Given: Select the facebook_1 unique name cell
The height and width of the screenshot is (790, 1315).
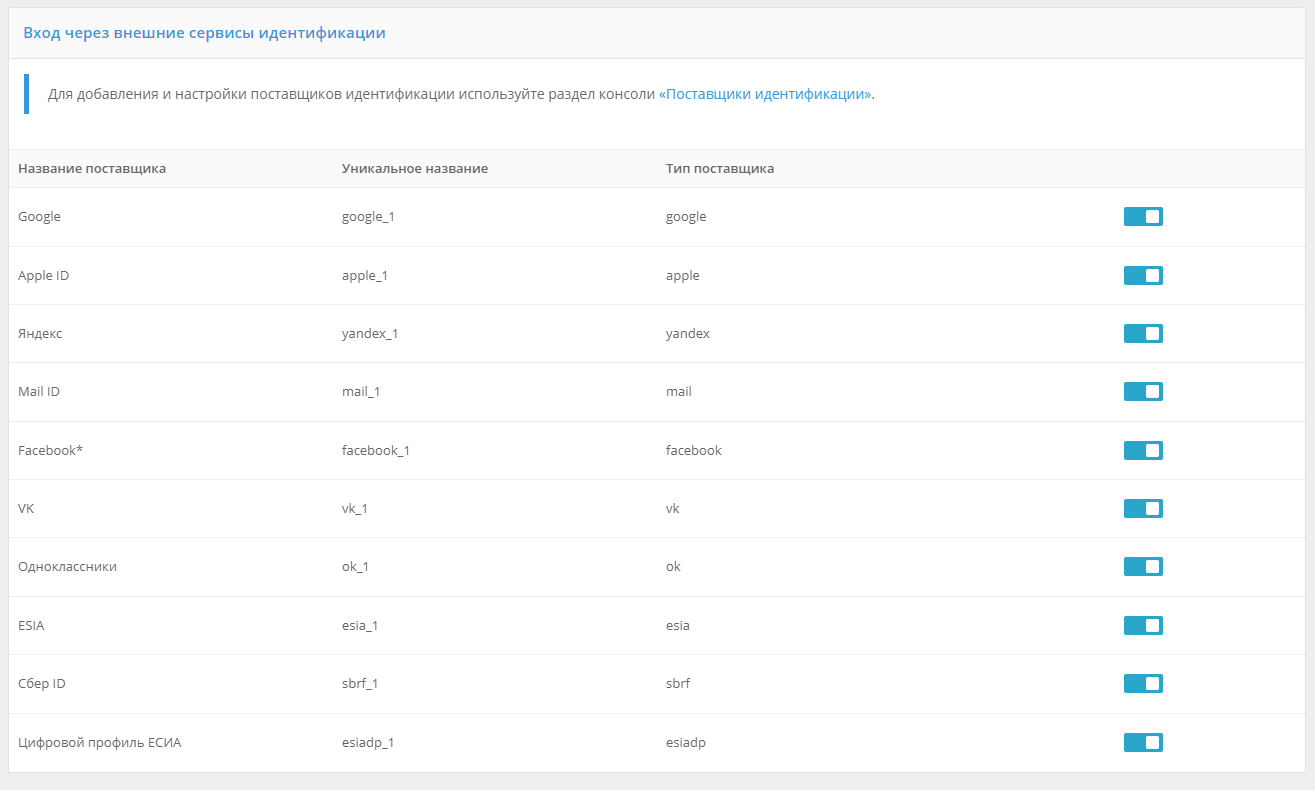Looking at the screenshot, I should tap(375, 450).
